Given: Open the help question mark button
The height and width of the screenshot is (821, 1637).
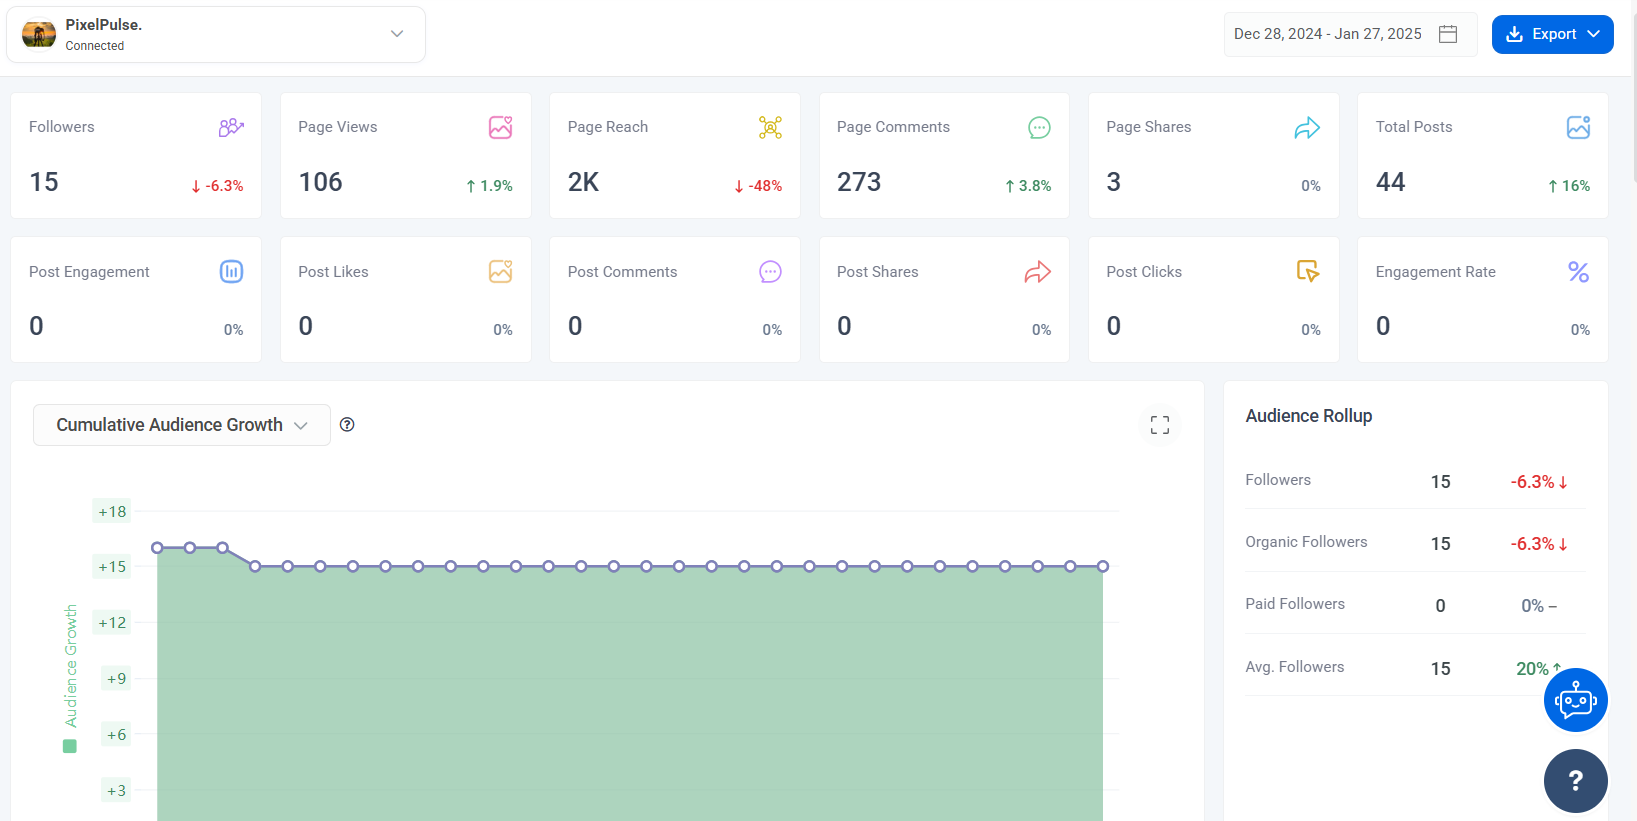Looking at the screenshot, I should [x=1576, y=781].
